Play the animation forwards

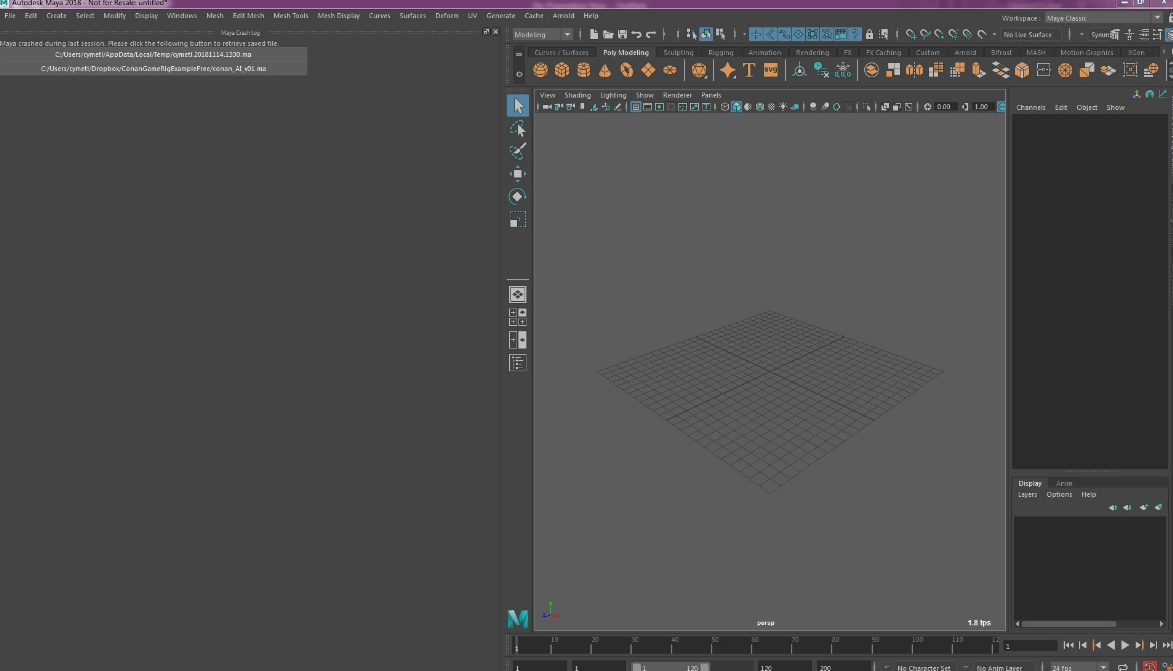(1124, 646)
